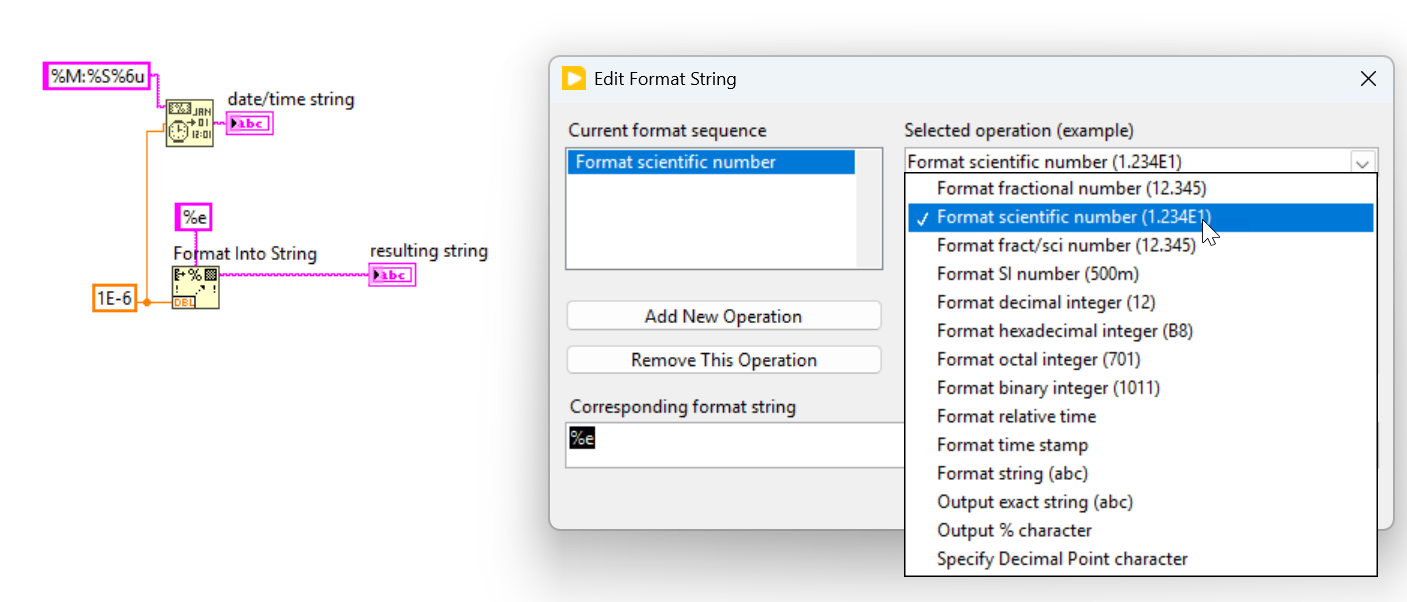Select Format scientific number in sequence list
The height and width of the screenshot is (602, 1407).
711,162
